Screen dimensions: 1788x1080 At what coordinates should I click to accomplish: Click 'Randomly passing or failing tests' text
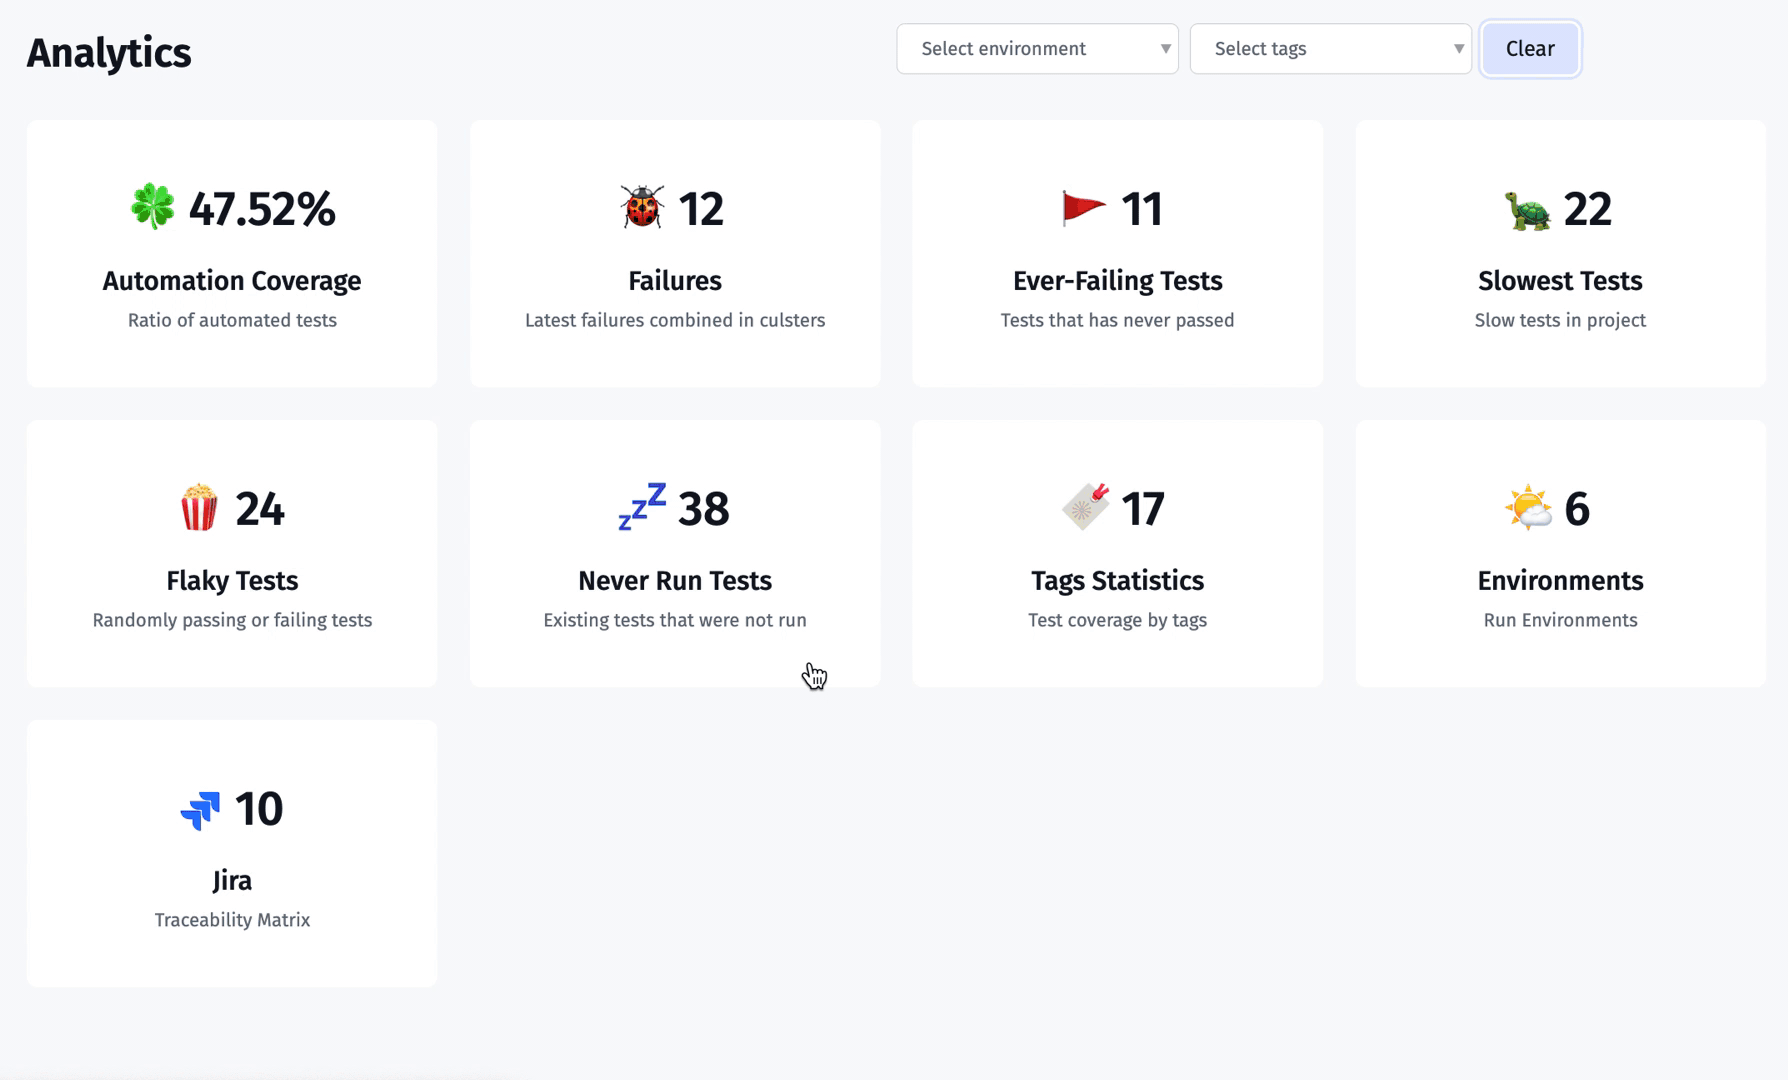click(232, 621)
